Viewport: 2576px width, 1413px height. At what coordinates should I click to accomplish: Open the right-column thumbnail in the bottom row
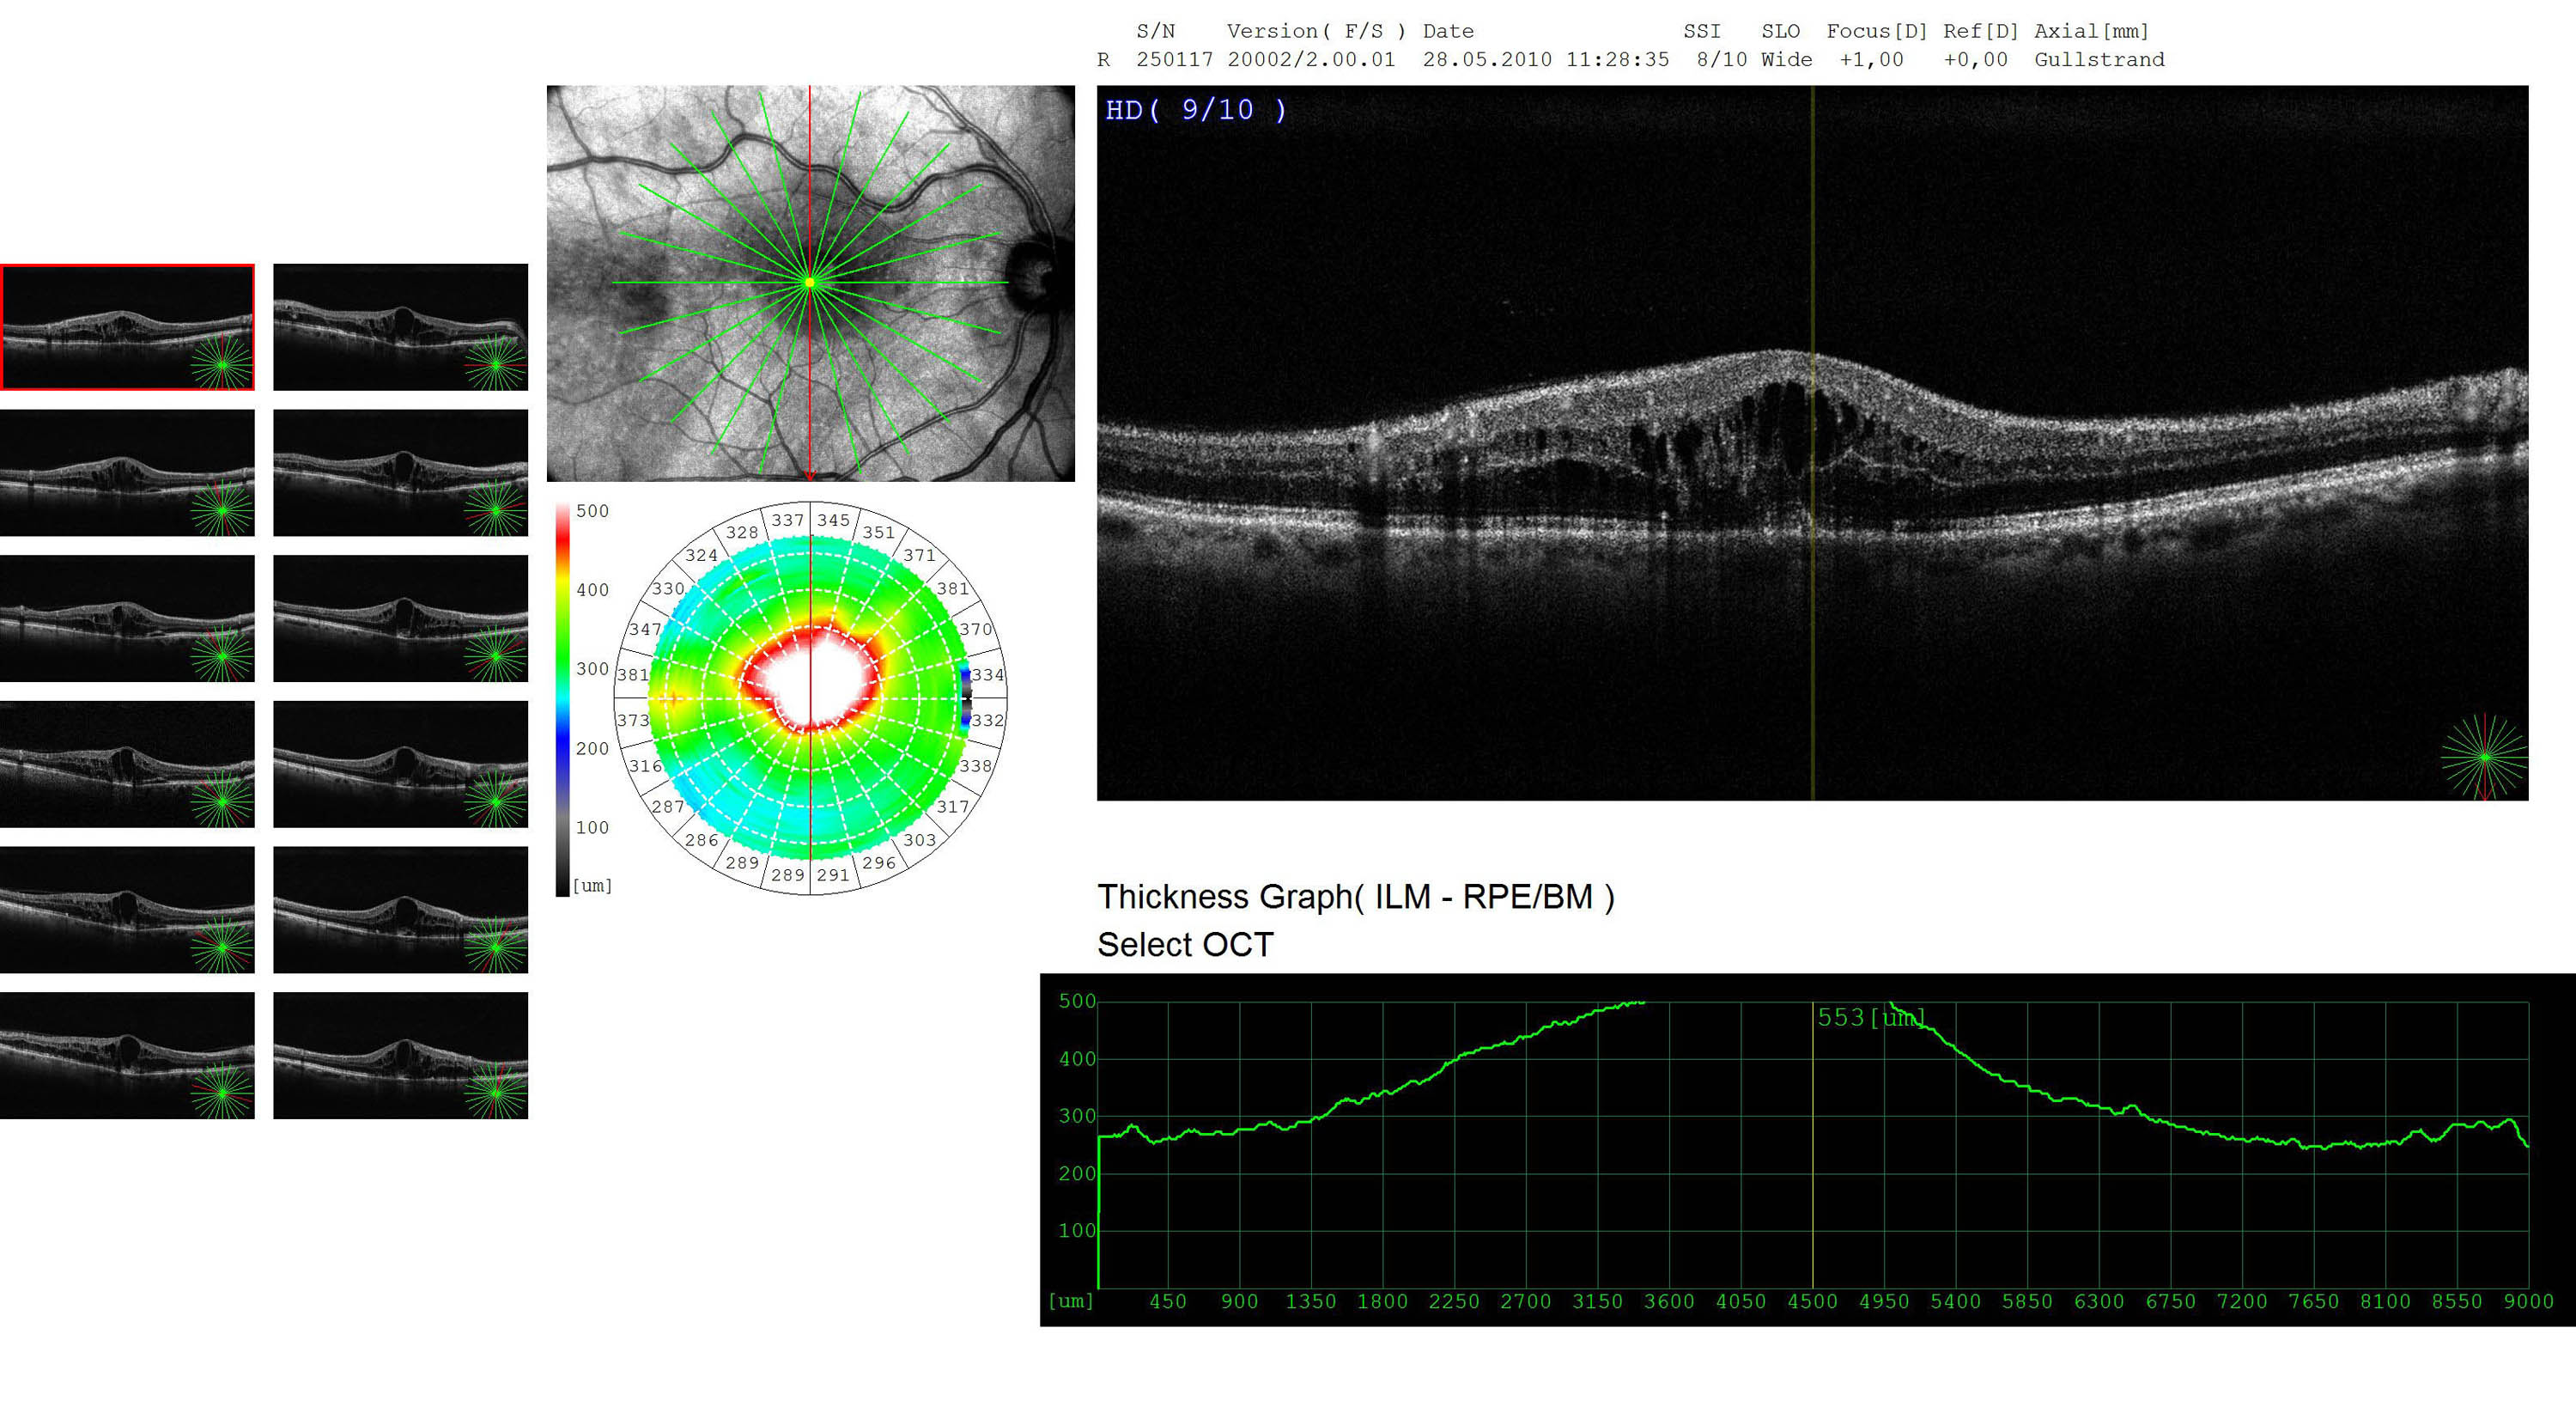[x=400, y=1056]
